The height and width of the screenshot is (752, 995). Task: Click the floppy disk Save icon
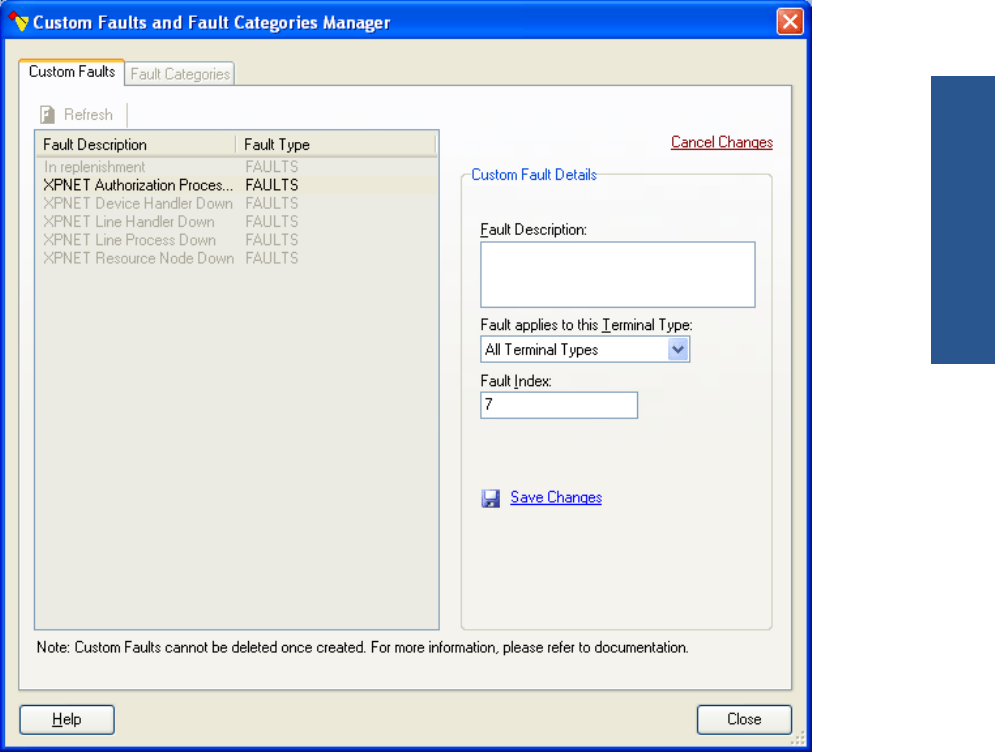[491, 498]
